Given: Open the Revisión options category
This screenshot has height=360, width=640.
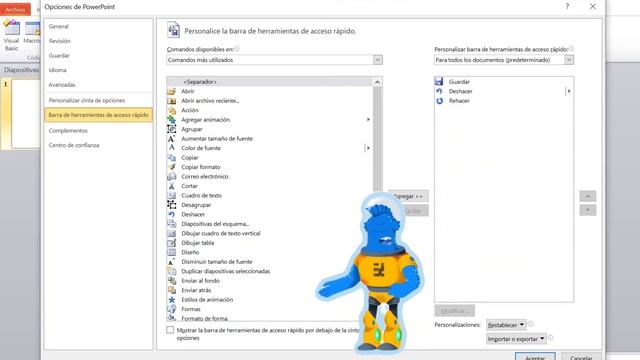Looking at the screenshot, I should (60, 41).
